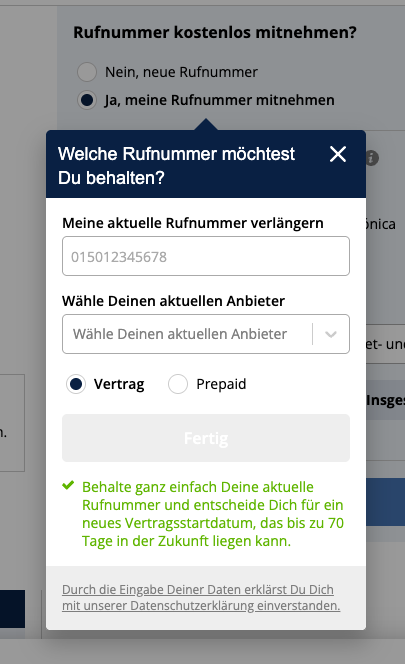Select the "Ja, meine Rufnummer mitnehmen" radio button
The width and height of the screenshot is (405, 664).
click(87, 100)
